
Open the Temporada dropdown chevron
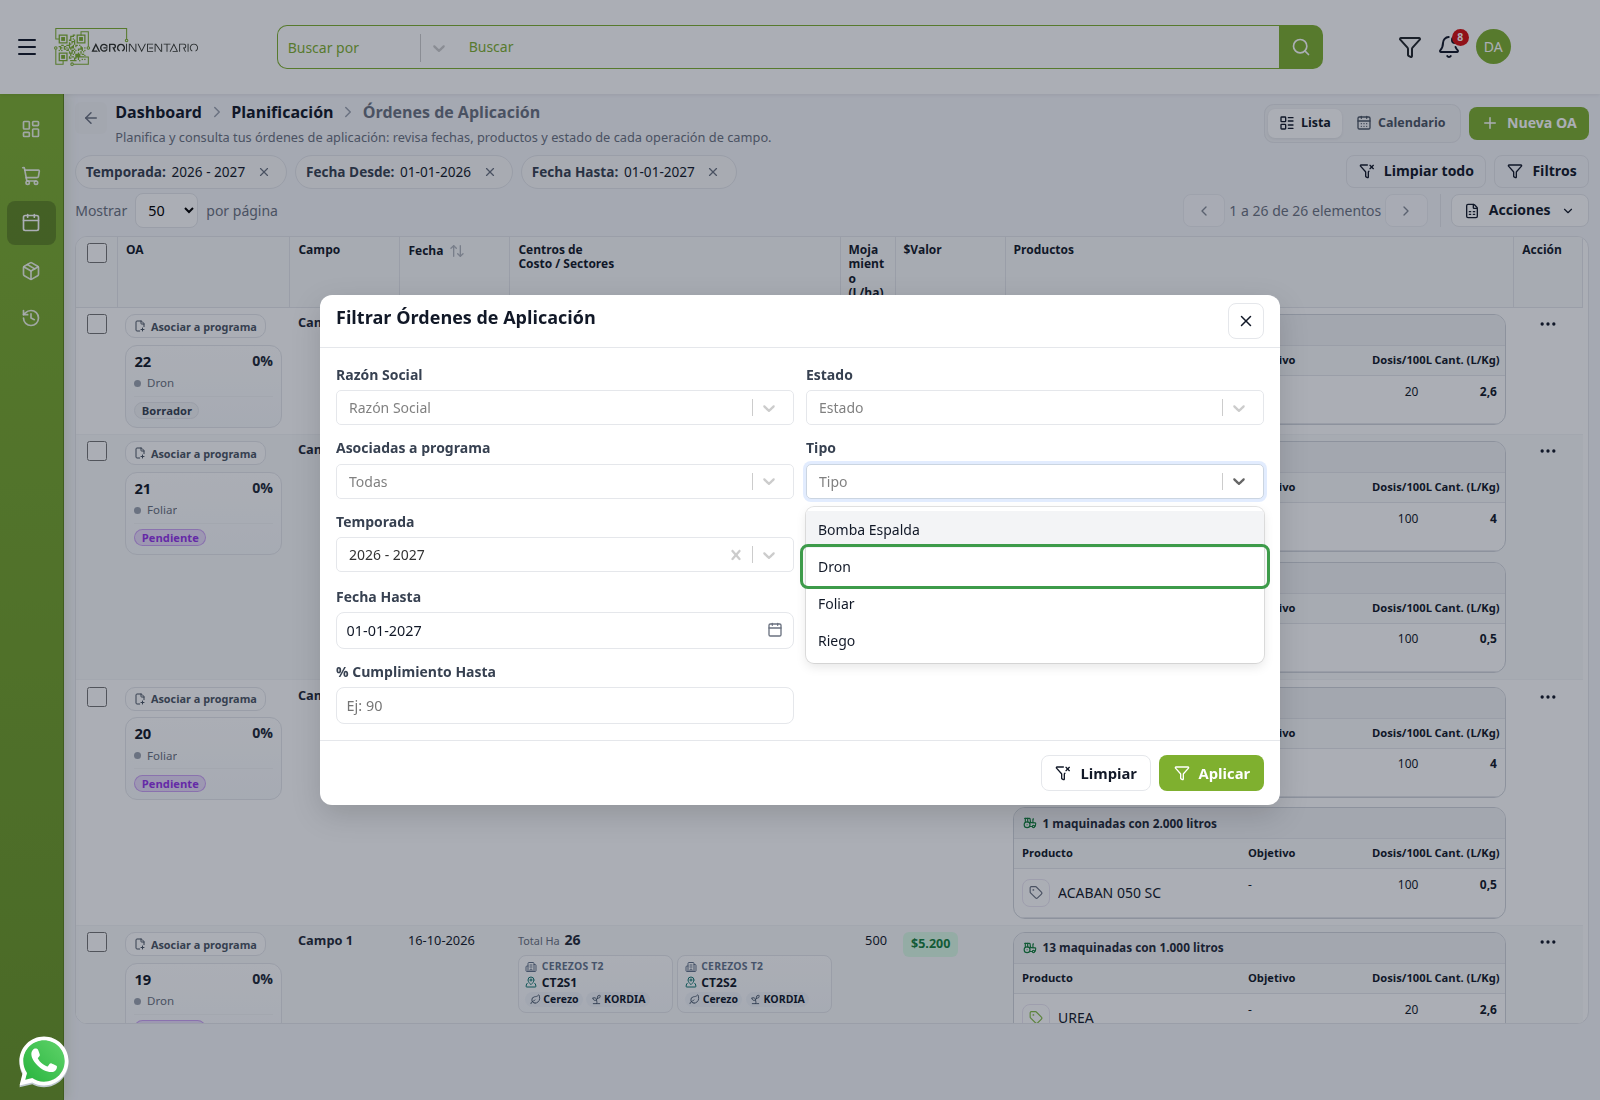click(769, 555)
